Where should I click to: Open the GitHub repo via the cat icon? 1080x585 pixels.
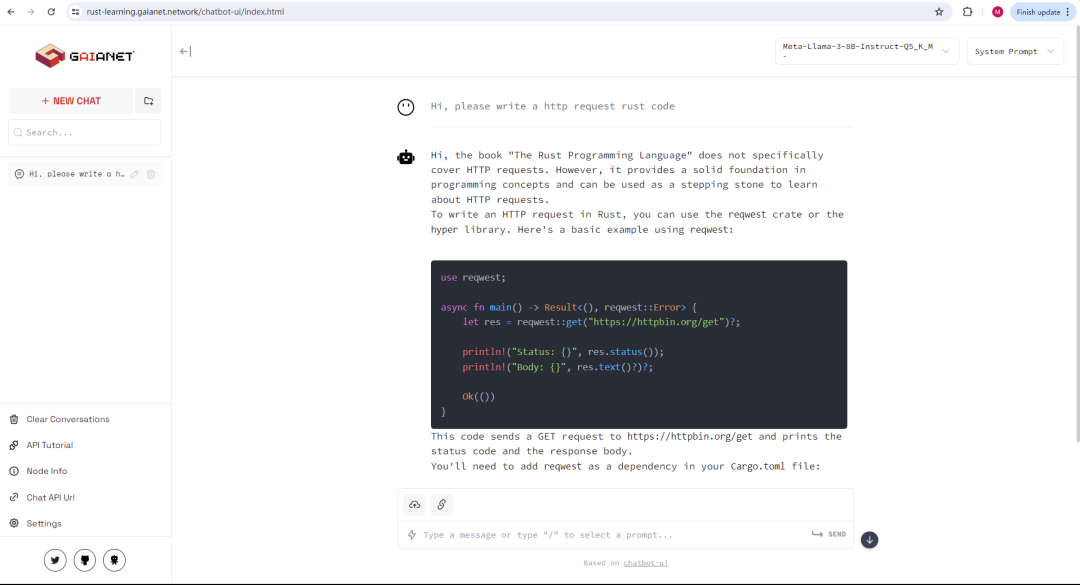(x=84, y=560)
